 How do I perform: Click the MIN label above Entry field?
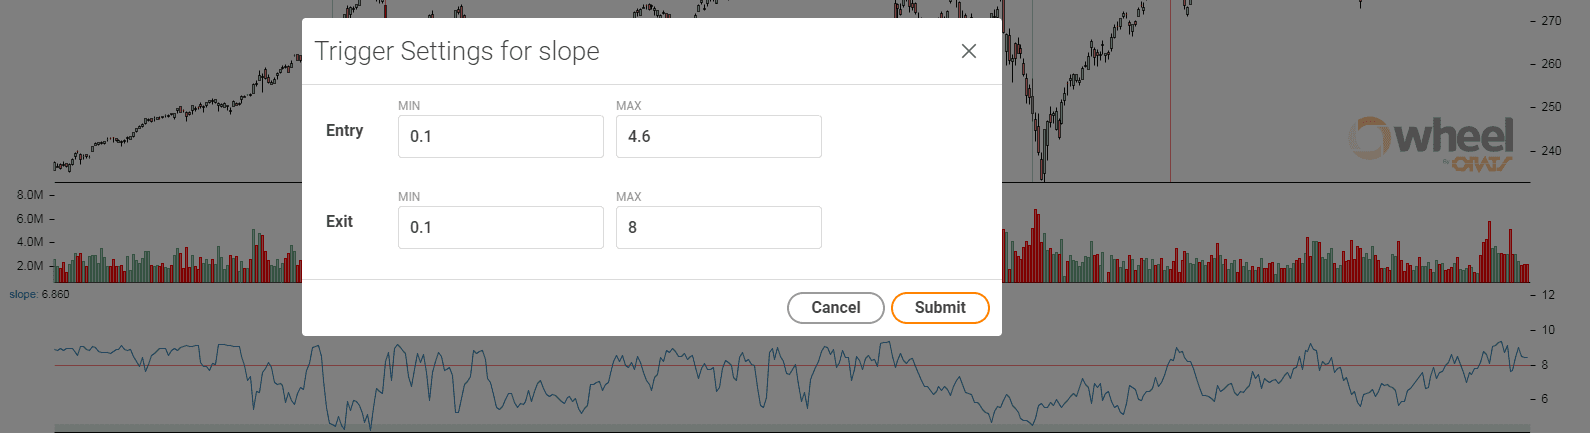coord(409,106)
